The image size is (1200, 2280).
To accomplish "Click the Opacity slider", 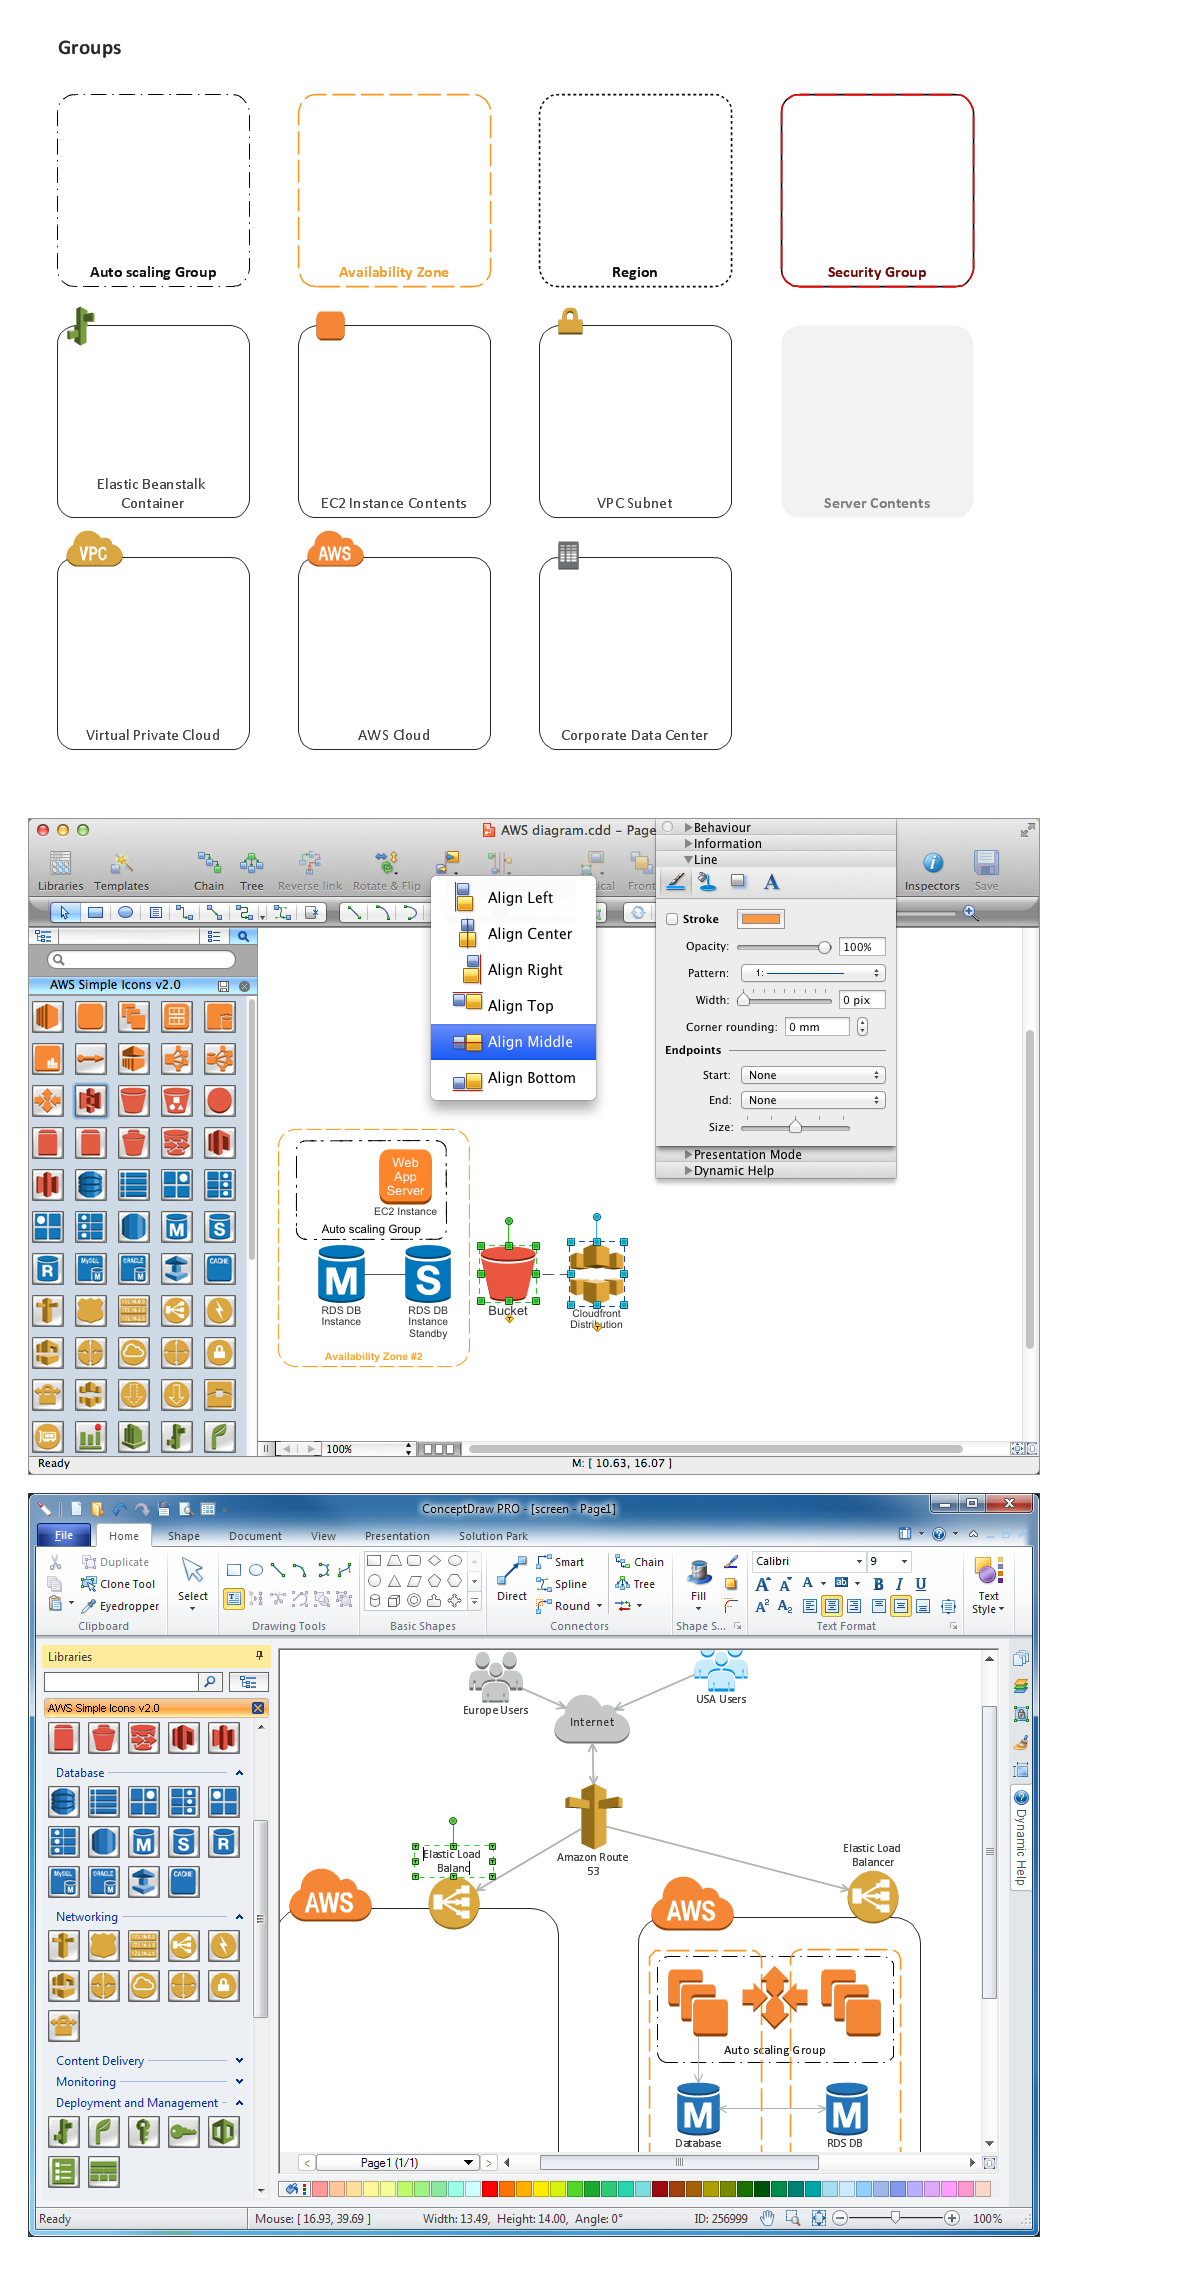I will point(784,946).
